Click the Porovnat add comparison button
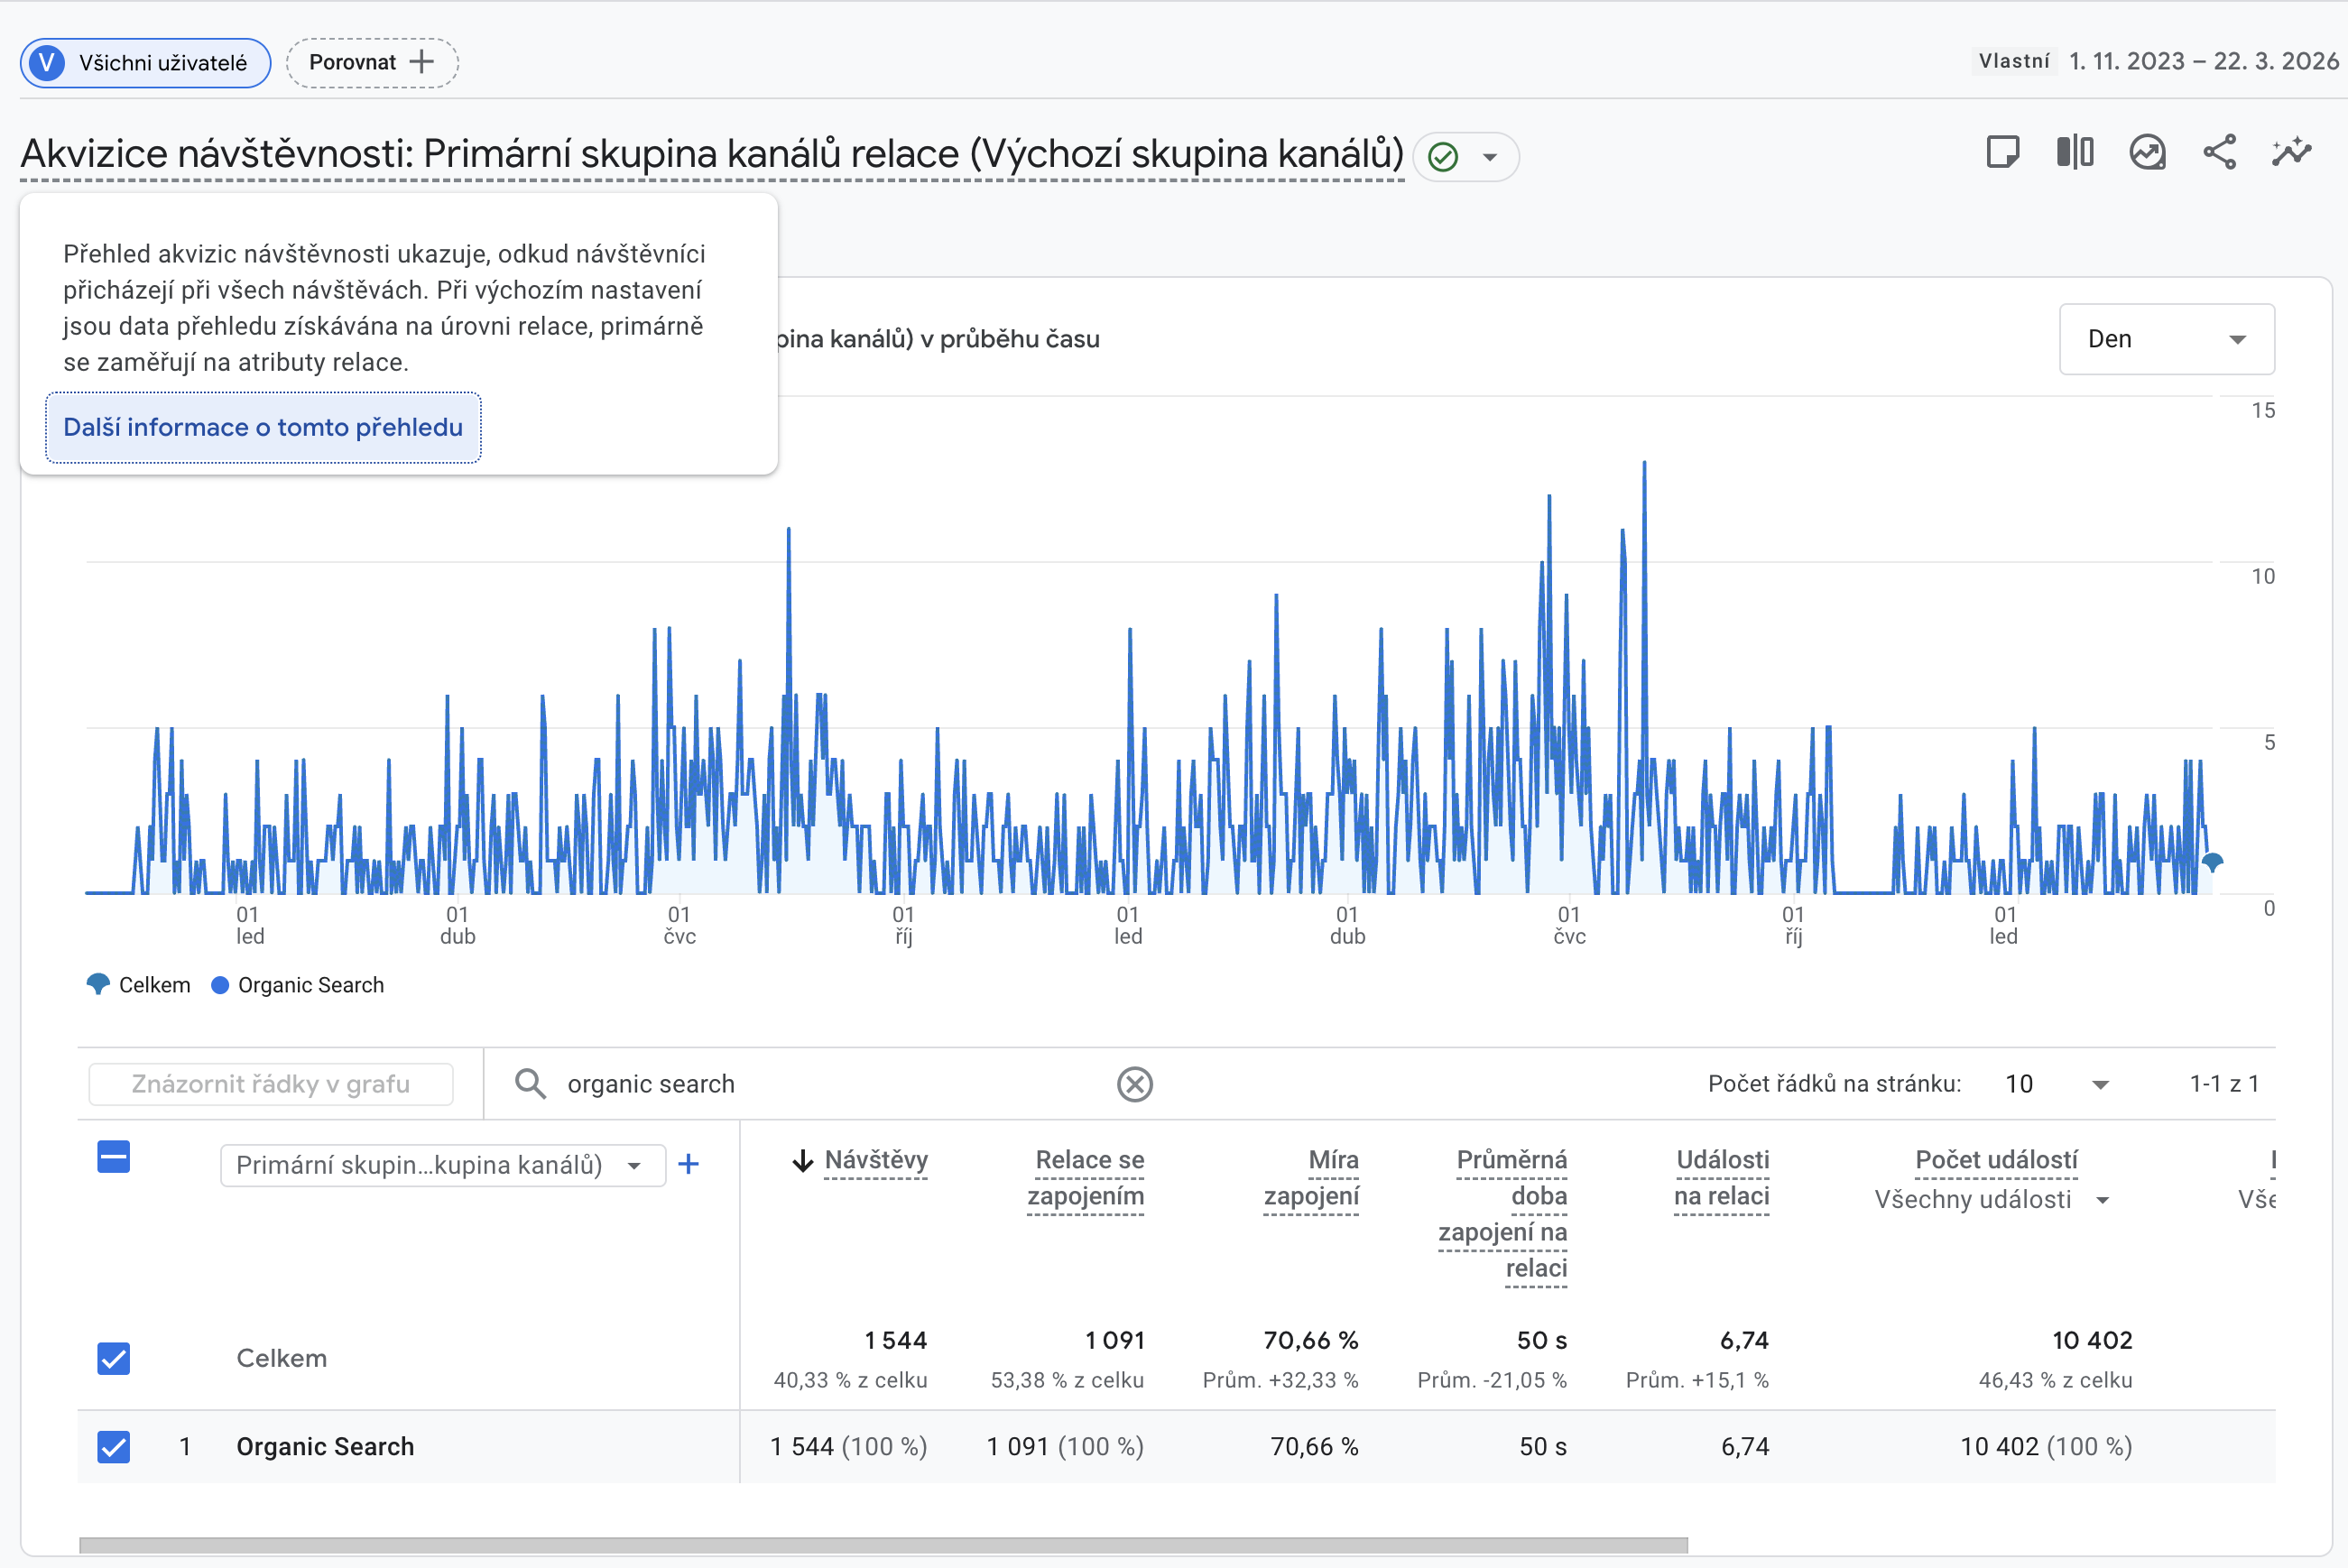2348x1568 pixels. (x=371, y=62)
